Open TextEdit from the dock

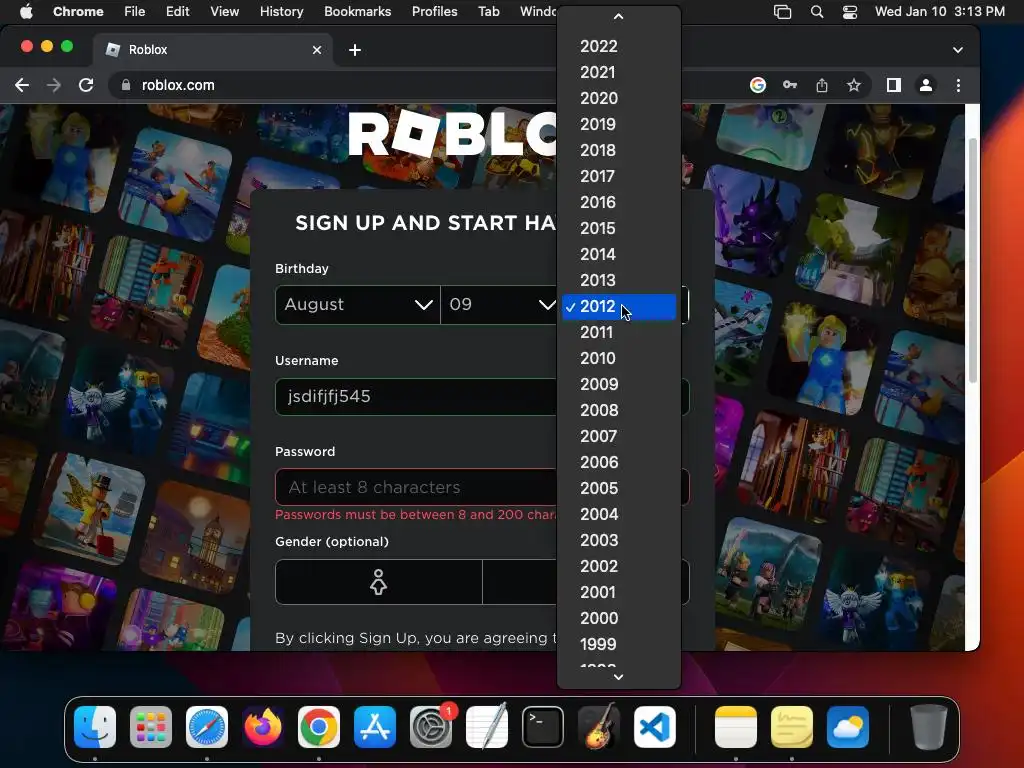487,727
